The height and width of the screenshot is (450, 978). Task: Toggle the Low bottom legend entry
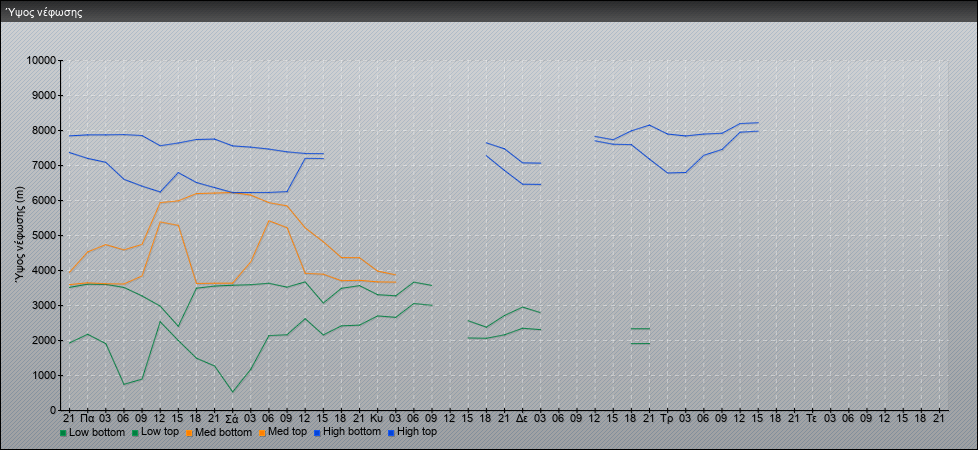tap(92, 432)
